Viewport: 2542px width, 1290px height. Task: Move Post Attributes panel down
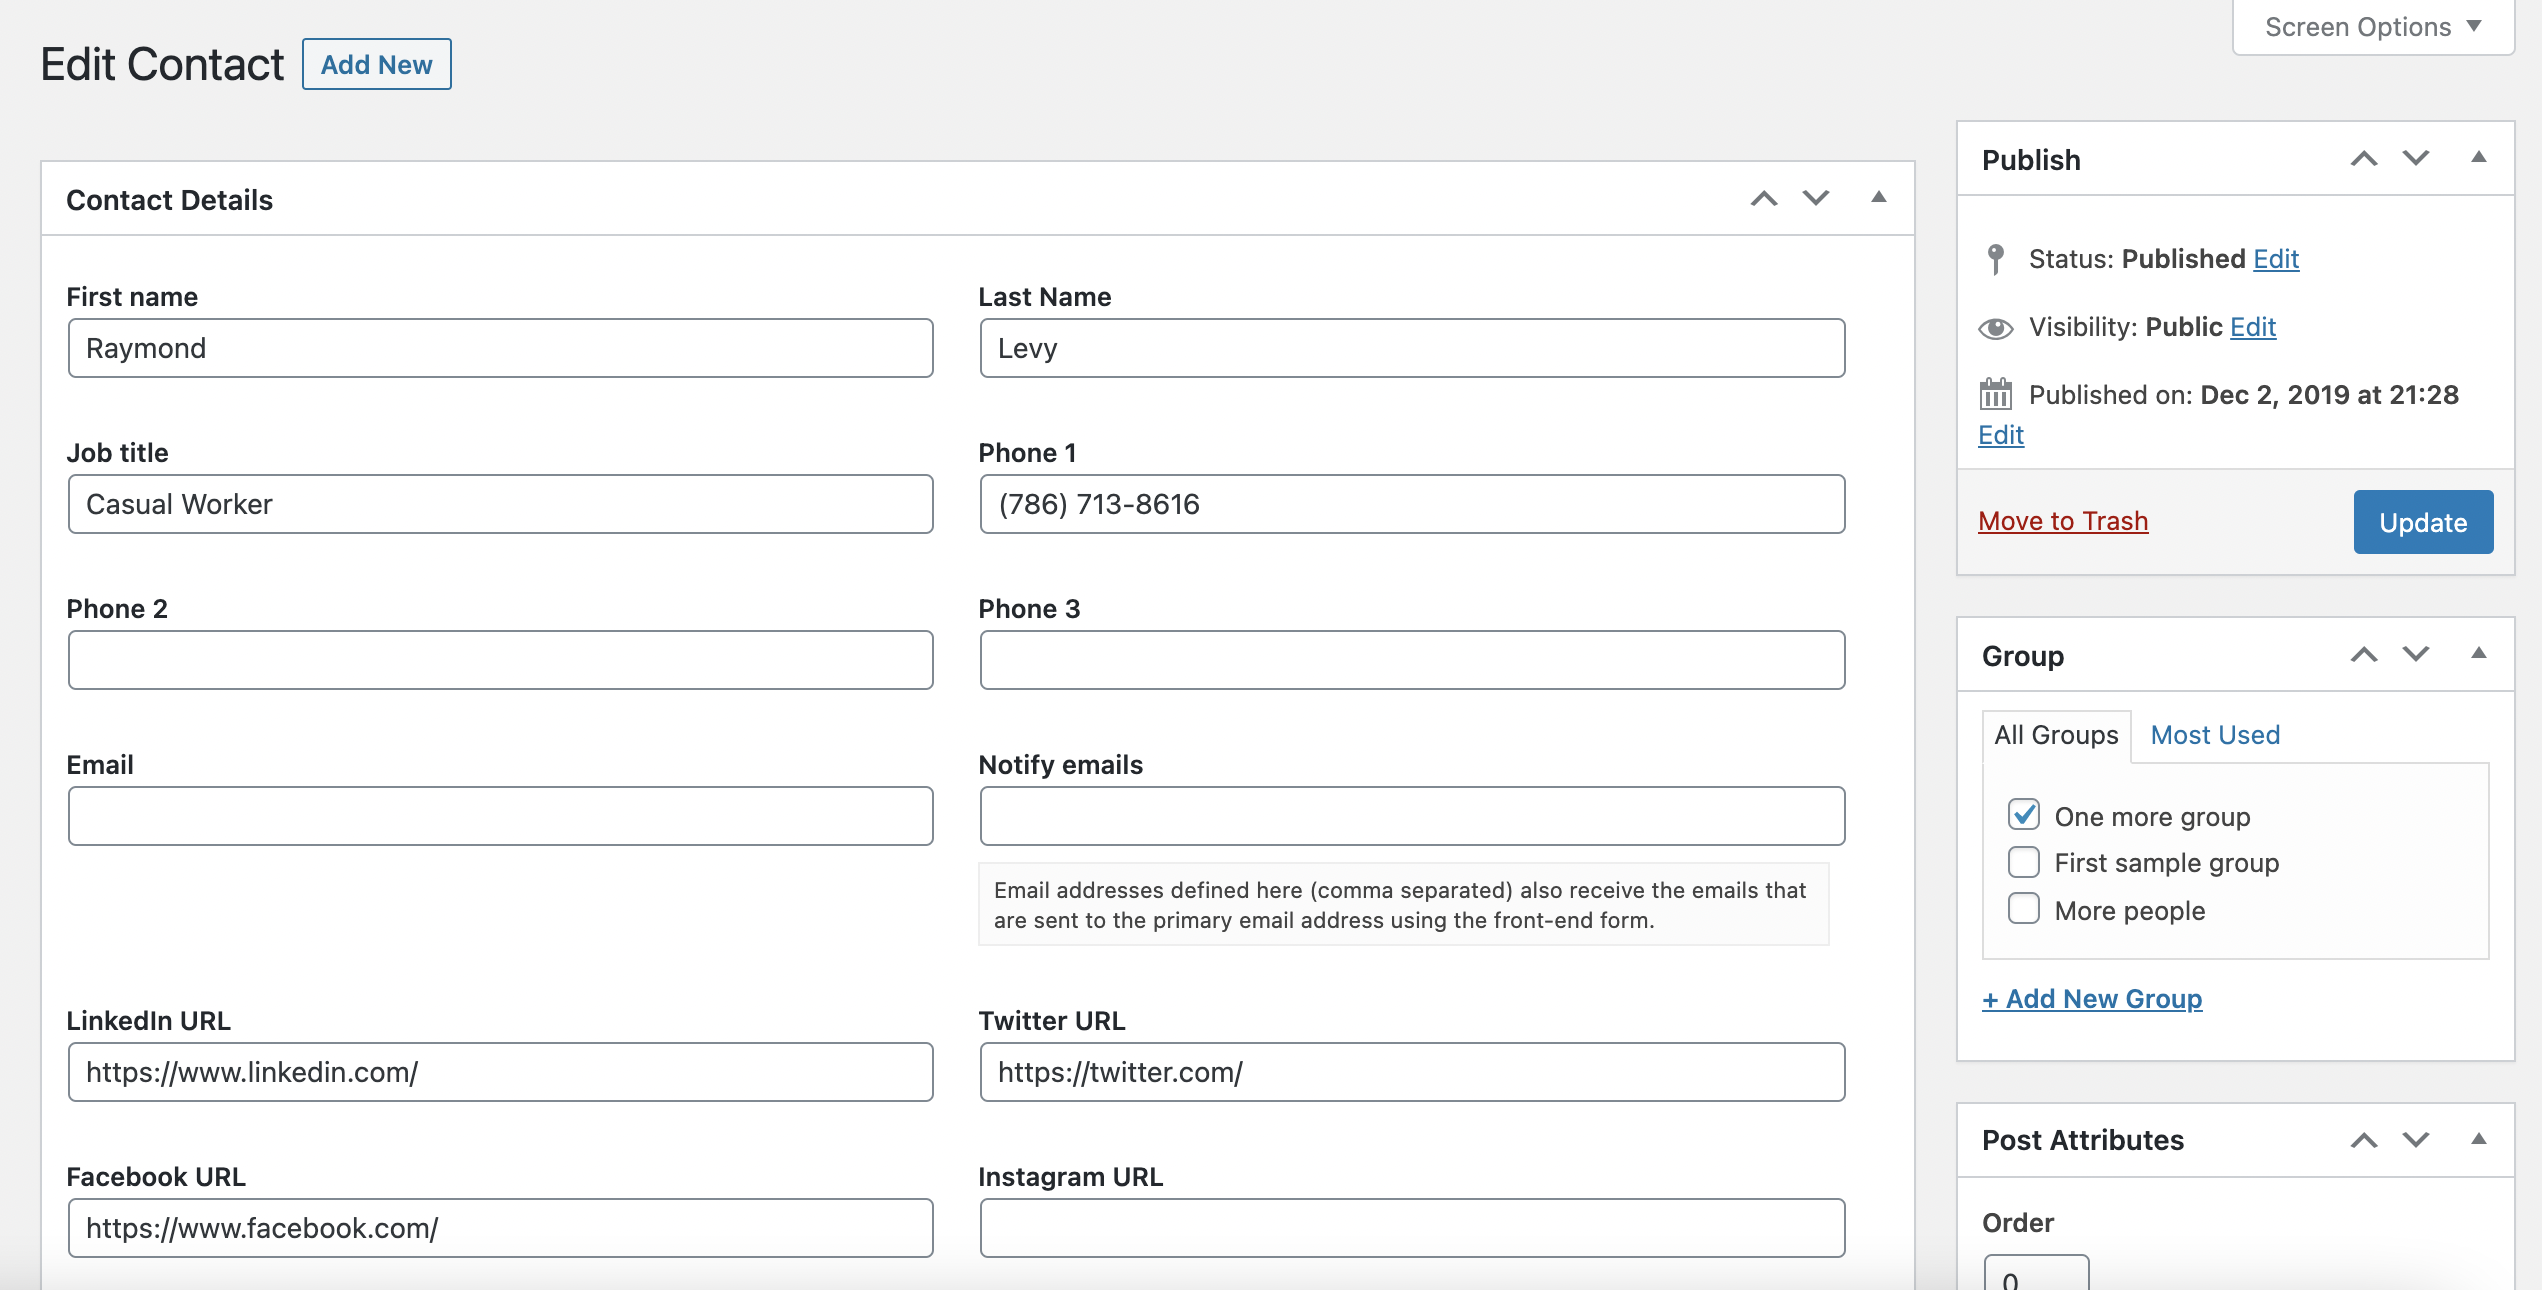(x=2416, y=1140)
